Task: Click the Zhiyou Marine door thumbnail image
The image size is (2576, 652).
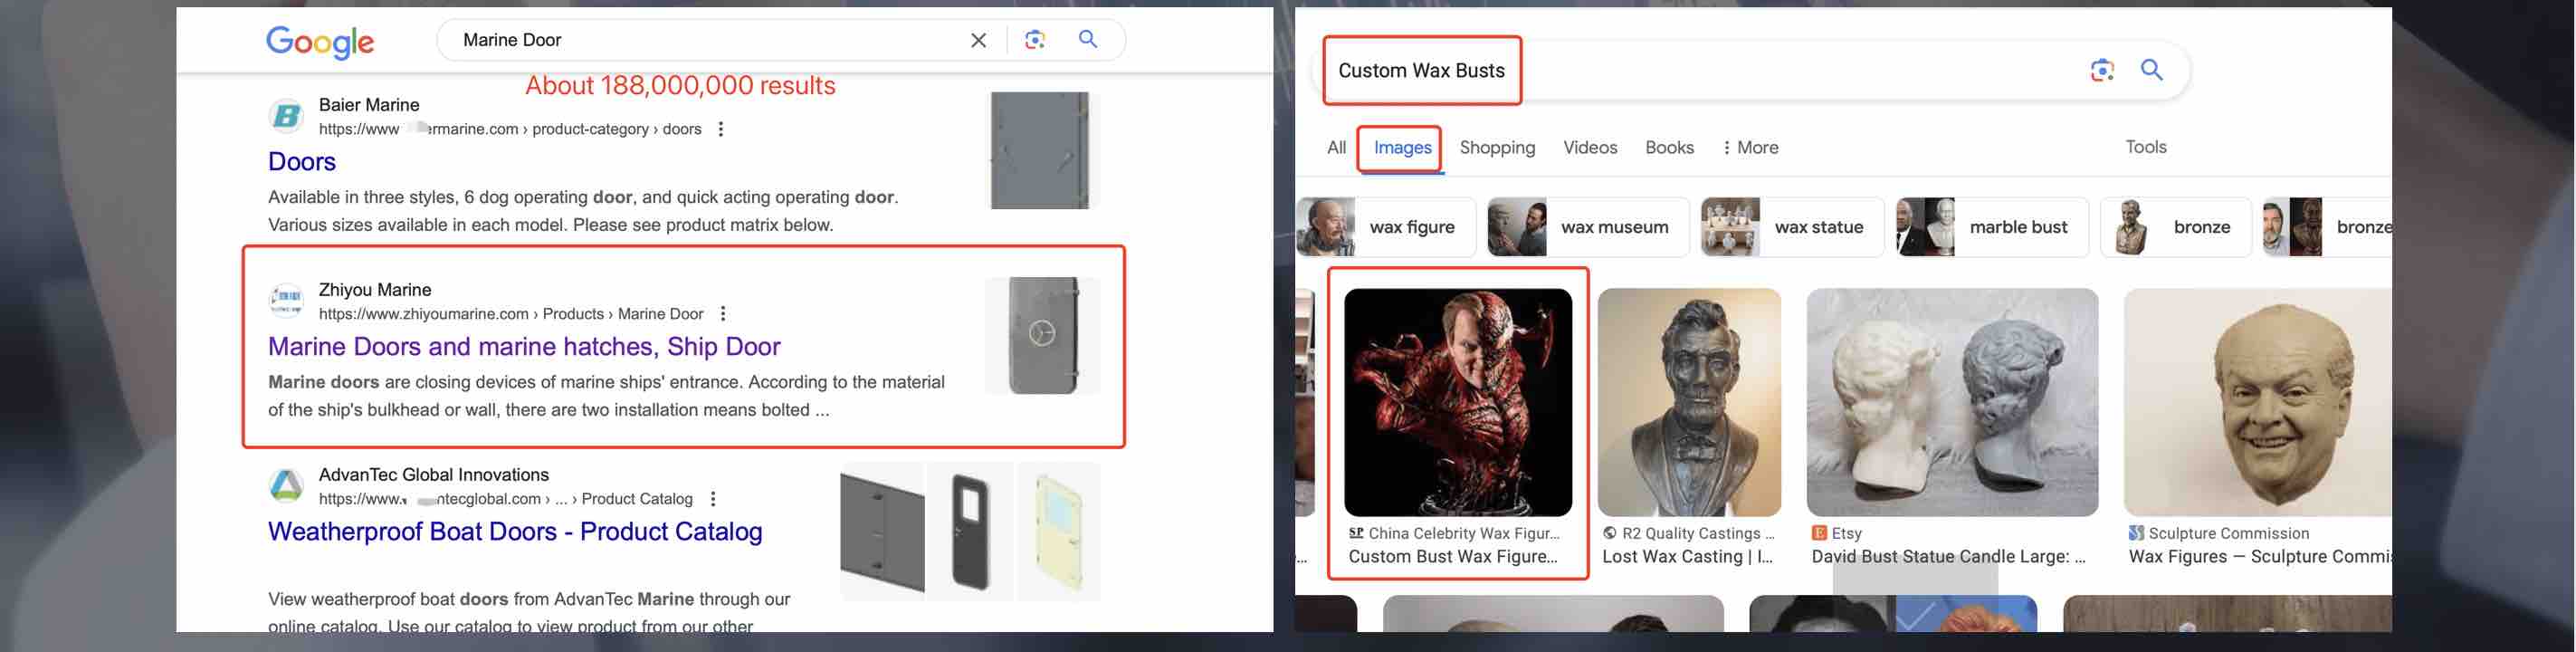Action: click(x=1042, y=335)
